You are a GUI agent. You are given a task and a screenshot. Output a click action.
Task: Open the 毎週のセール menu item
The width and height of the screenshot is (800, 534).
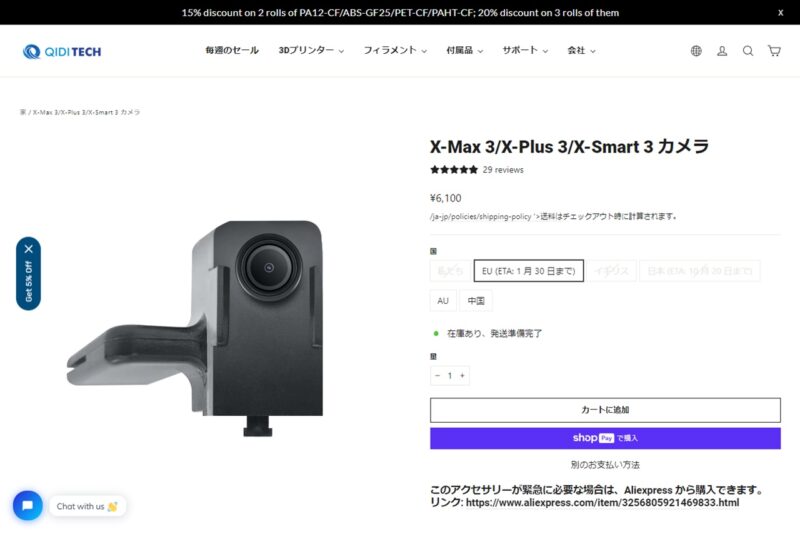pyautogui.click(x=232, y=50)
